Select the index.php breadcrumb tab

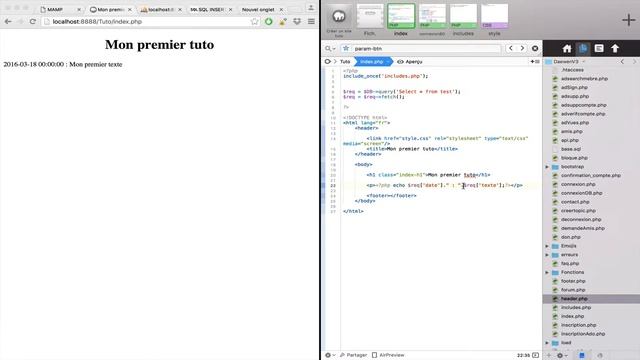coord(372,62)
